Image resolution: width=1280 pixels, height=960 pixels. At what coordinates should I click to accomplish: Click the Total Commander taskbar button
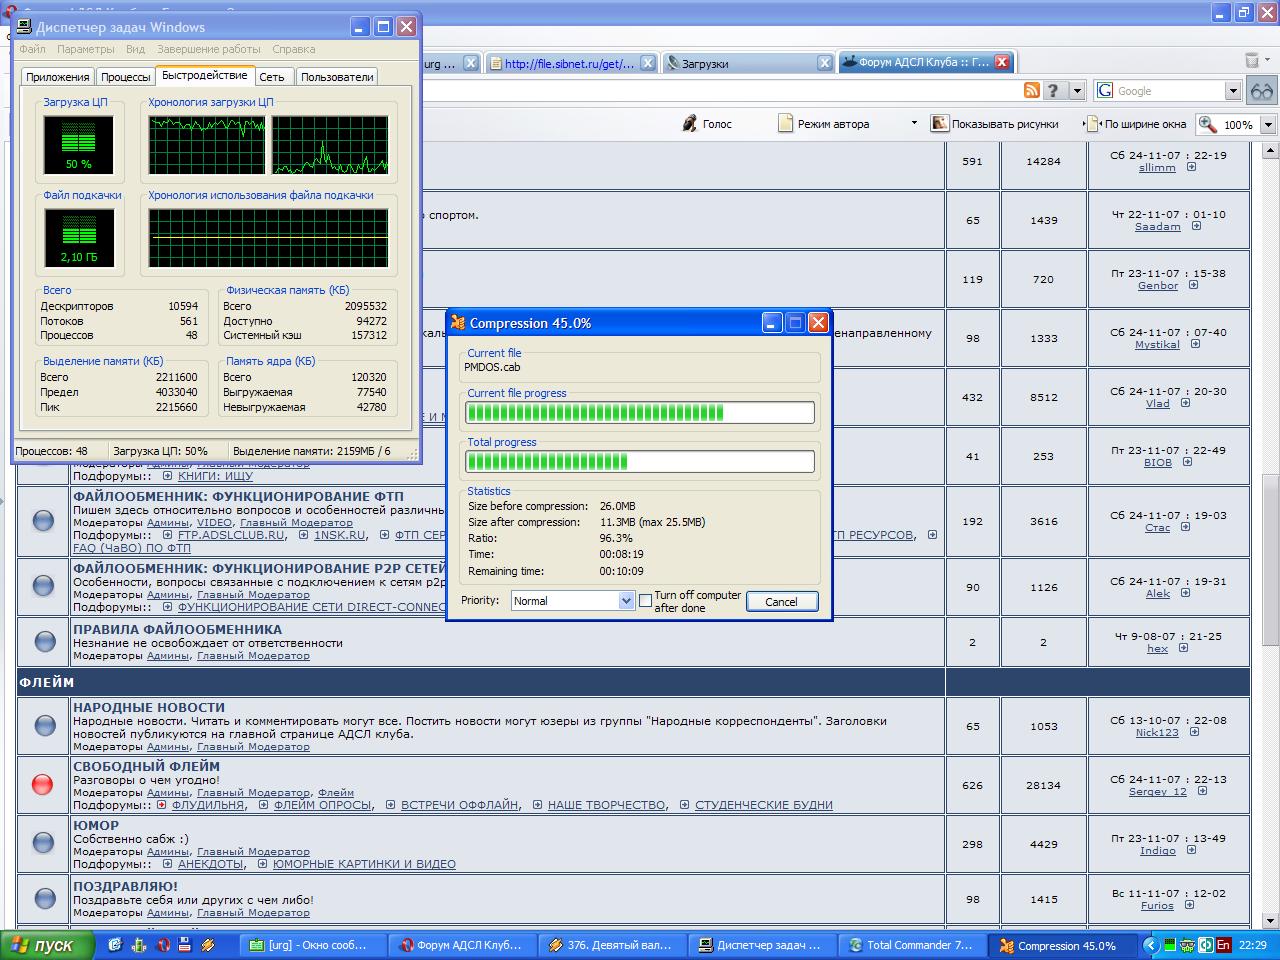[x=910, y=945]
